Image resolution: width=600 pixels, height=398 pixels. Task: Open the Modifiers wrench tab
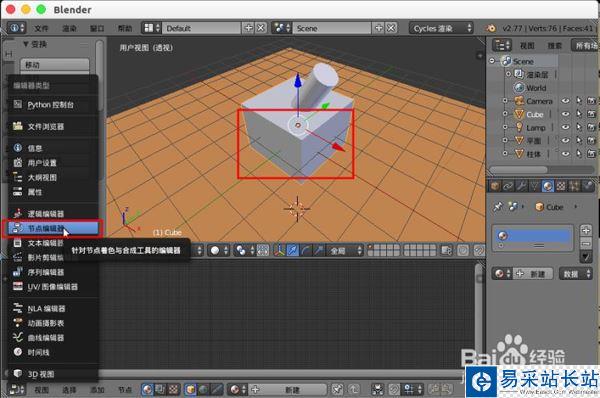coord(521,186)
